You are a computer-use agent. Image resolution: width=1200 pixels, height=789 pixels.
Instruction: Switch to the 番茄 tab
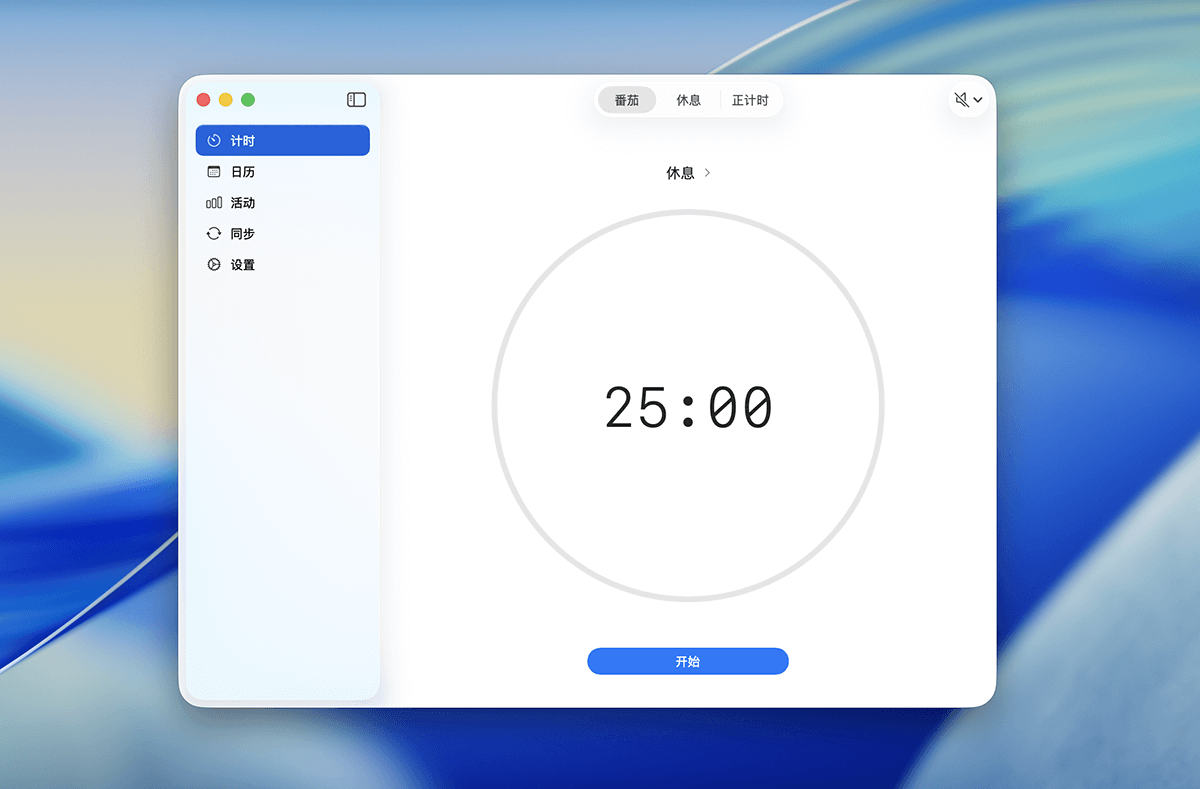[627, 100]
